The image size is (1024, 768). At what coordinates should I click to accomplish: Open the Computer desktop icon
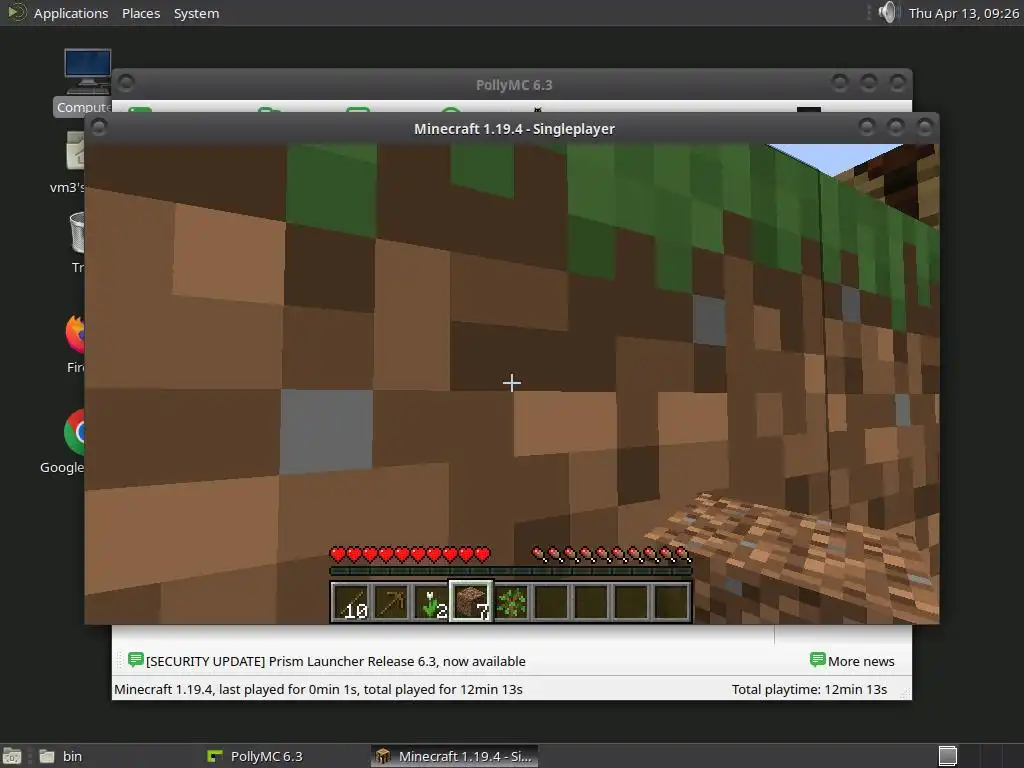pyautogui.click(x=86, y=82)
